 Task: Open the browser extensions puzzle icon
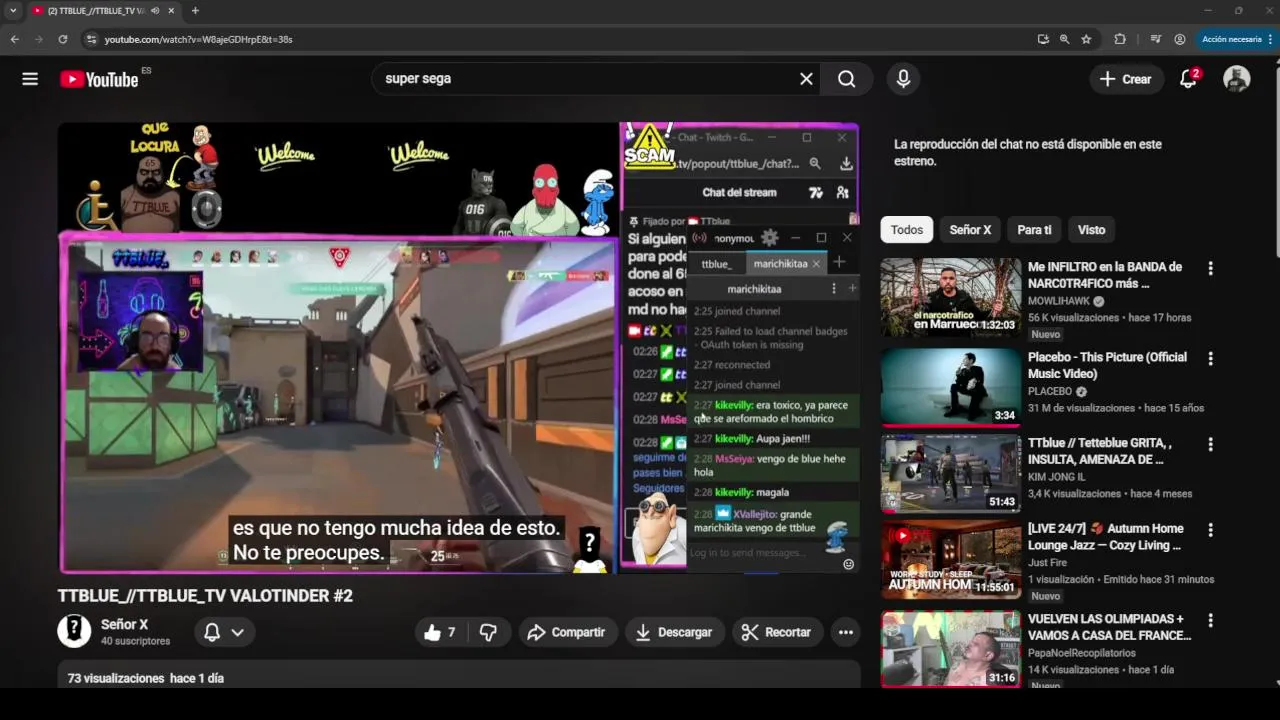pyautogui.click(x=1120, y=39)
